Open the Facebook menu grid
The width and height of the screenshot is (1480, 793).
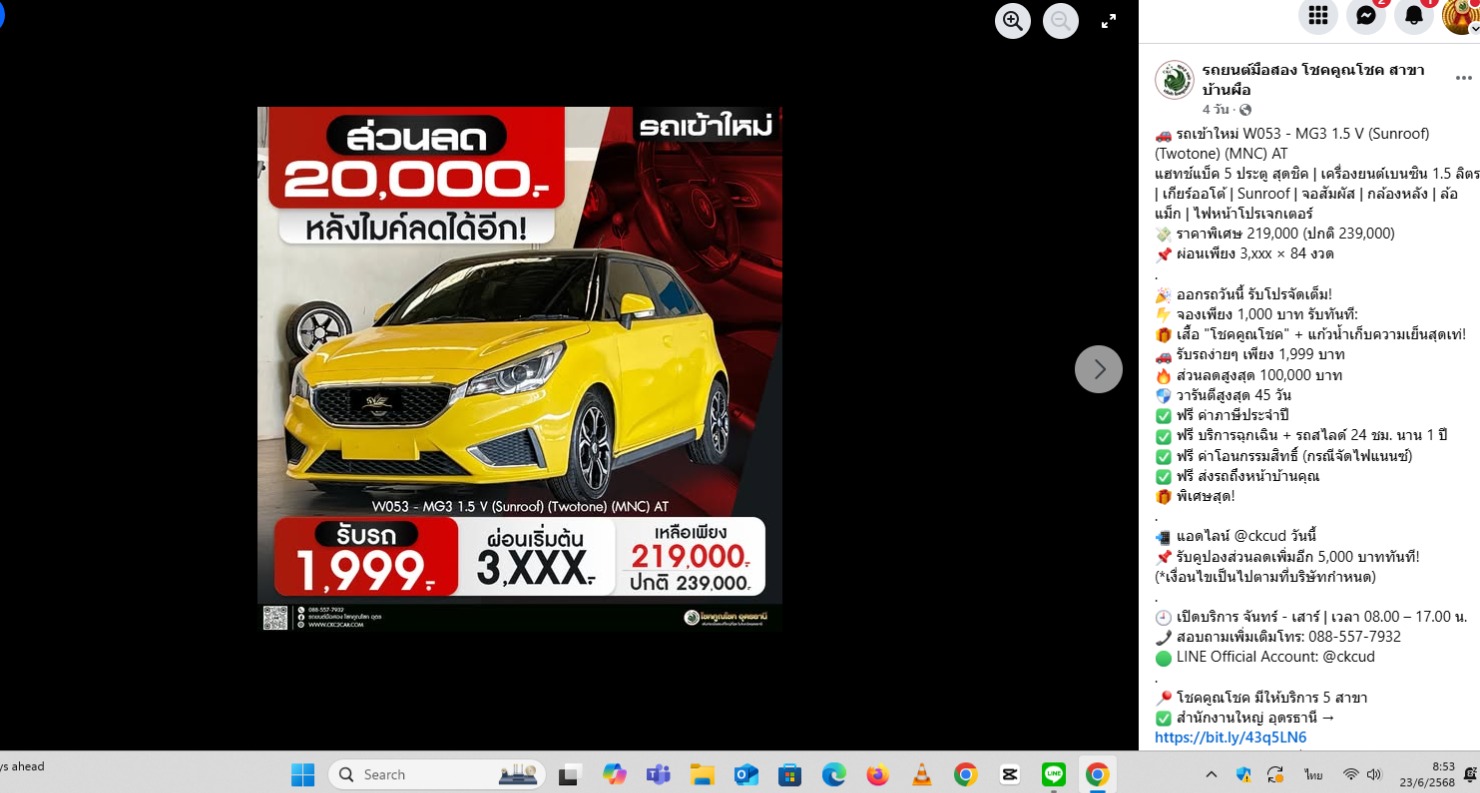tap(1318, 15)
